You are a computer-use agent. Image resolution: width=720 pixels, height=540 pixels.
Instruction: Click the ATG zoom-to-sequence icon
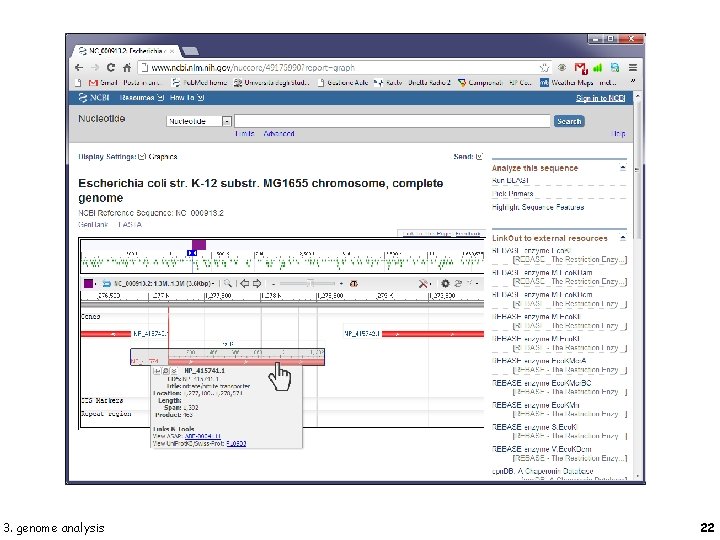click(354, 284)
